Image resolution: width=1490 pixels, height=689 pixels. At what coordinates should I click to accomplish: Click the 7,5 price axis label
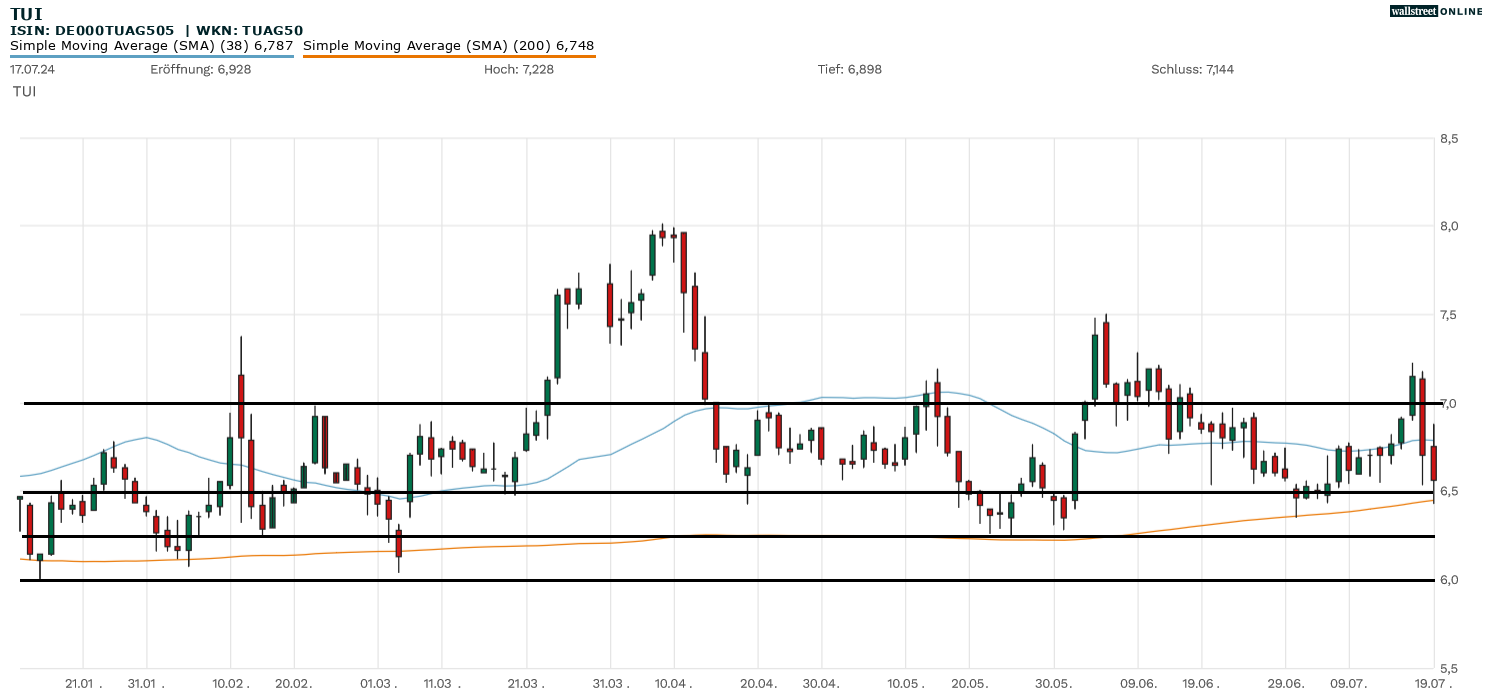coord(1449,316)
